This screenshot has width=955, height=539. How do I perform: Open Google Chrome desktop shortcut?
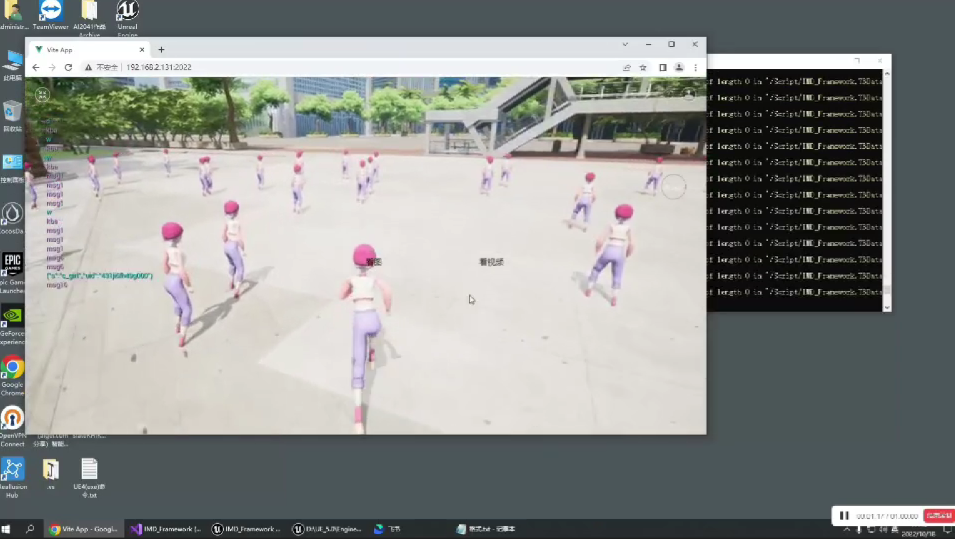12,368
